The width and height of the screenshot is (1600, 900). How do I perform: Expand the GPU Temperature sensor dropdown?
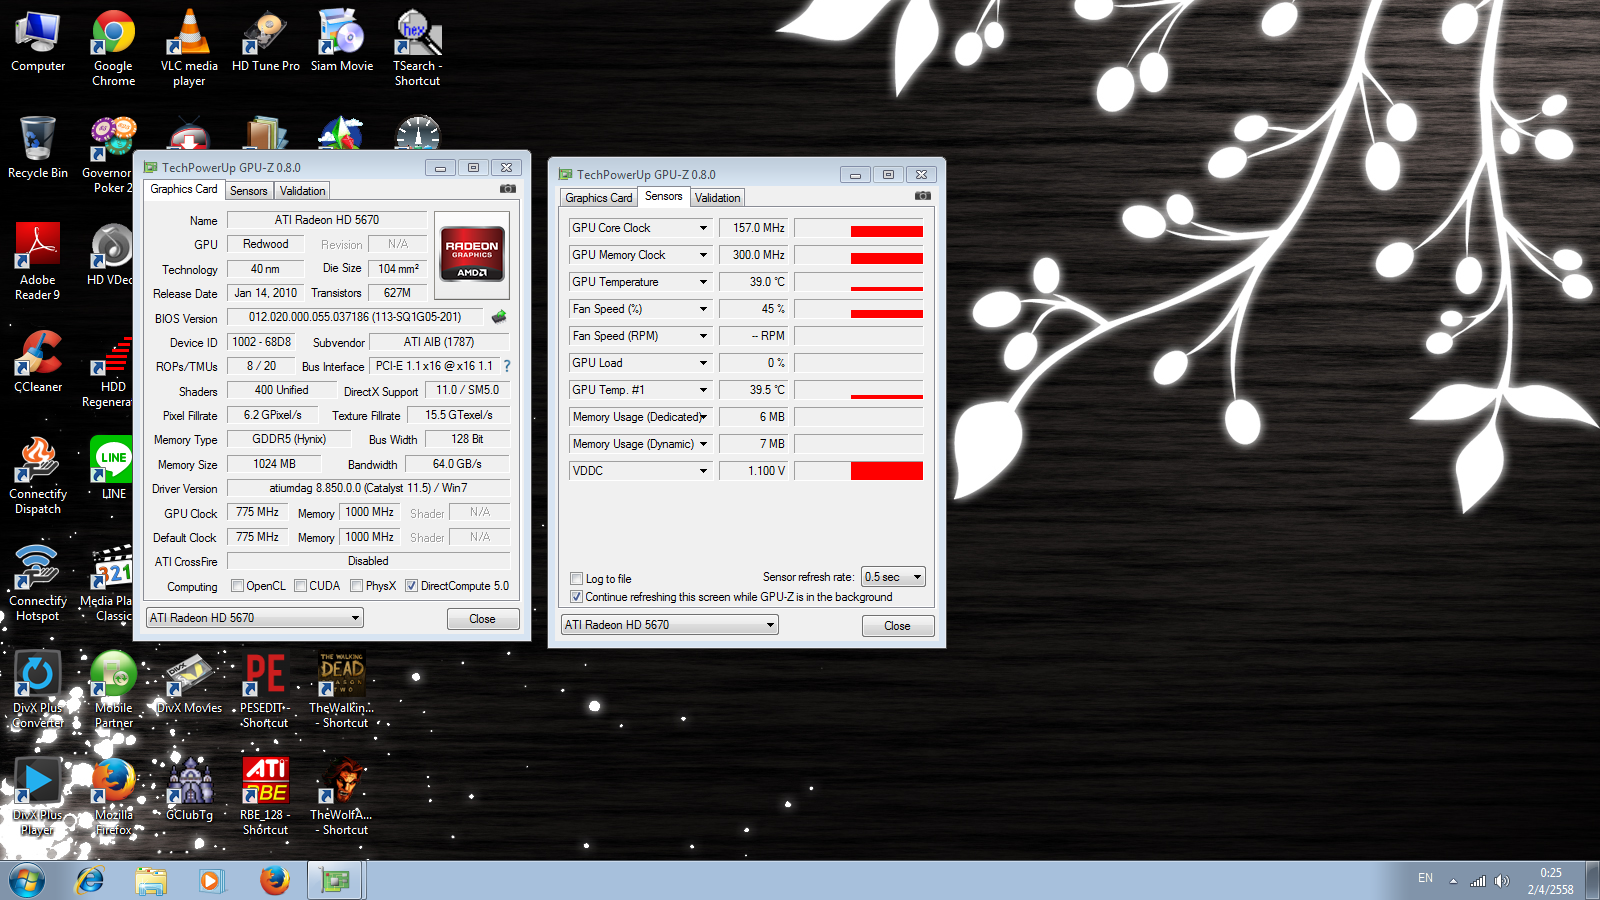(703, 282)
